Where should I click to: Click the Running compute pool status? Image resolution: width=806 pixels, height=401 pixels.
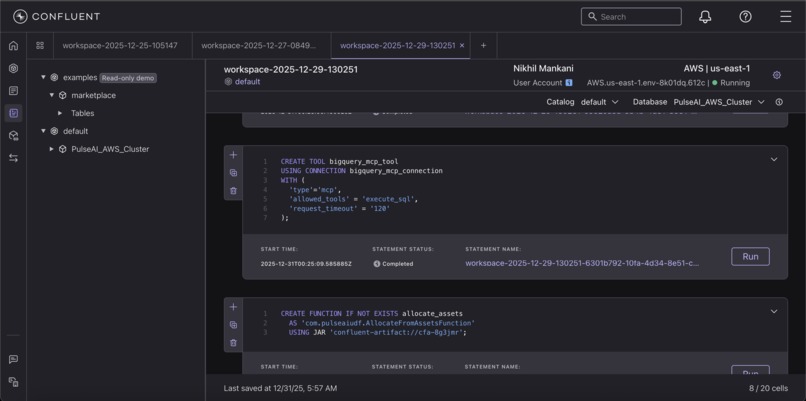[x=731, y=83]
